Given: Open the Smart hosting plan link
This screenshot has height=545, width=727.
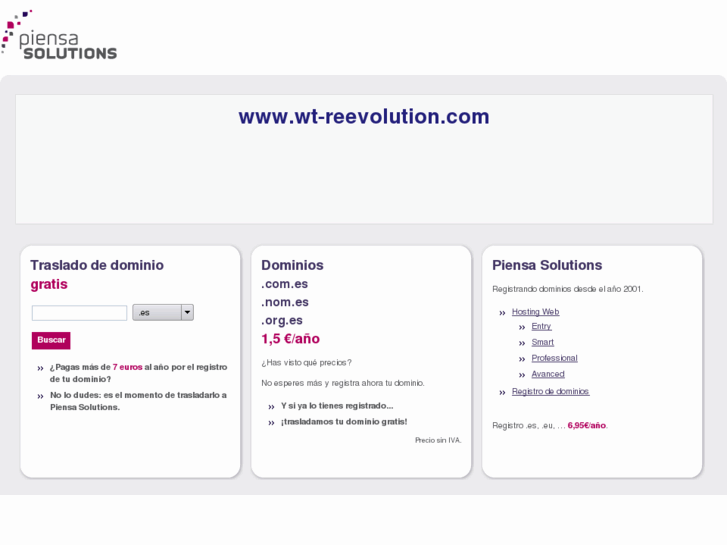Looking at the screenshot, I should [x=542, y=342].
